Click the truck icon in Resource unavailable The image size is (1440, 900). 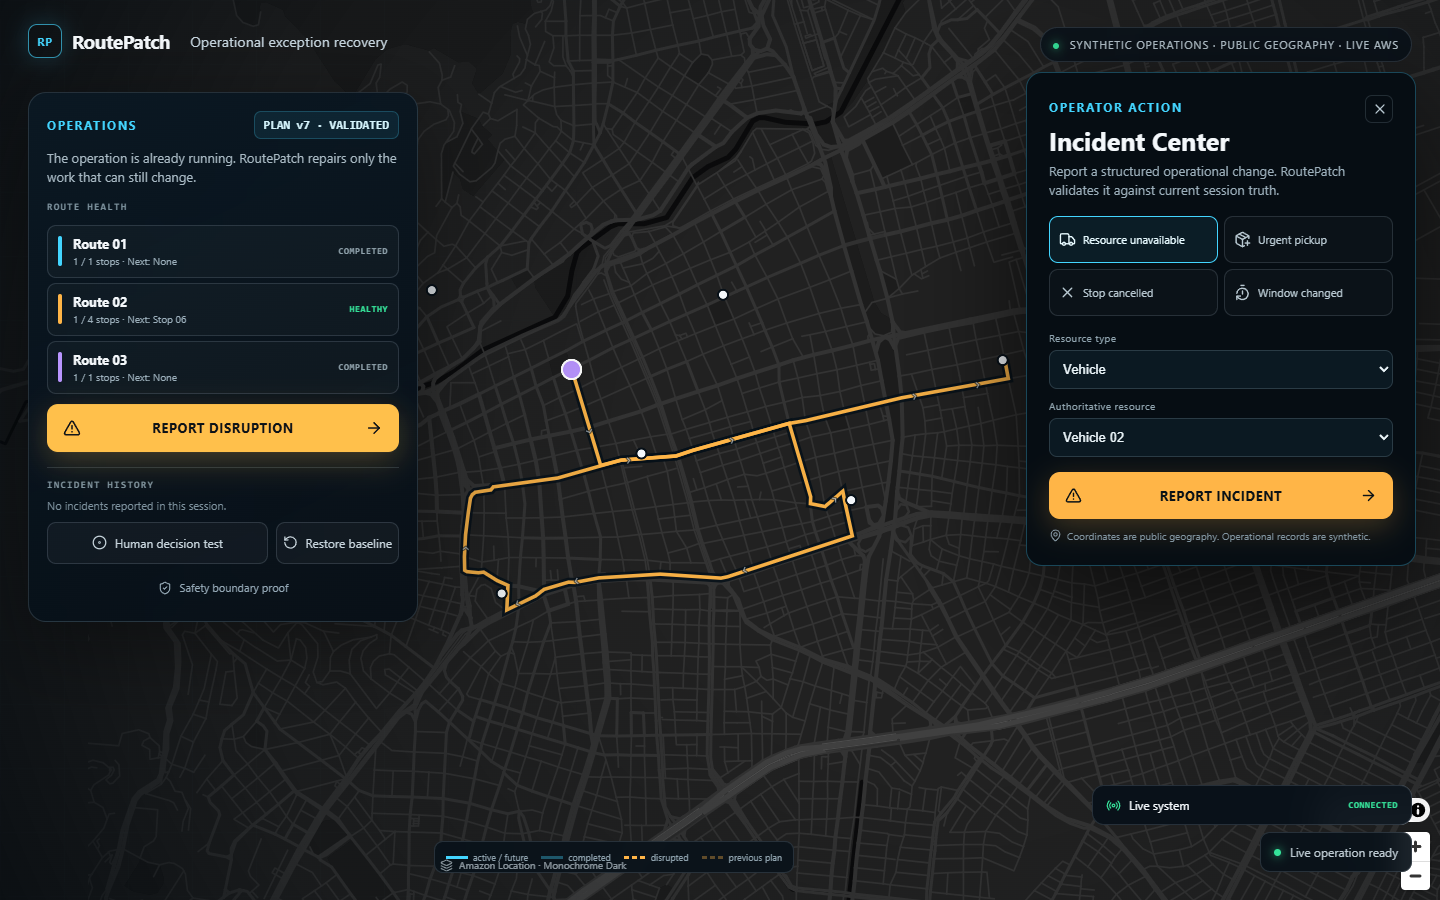(x=1067, y=240)
